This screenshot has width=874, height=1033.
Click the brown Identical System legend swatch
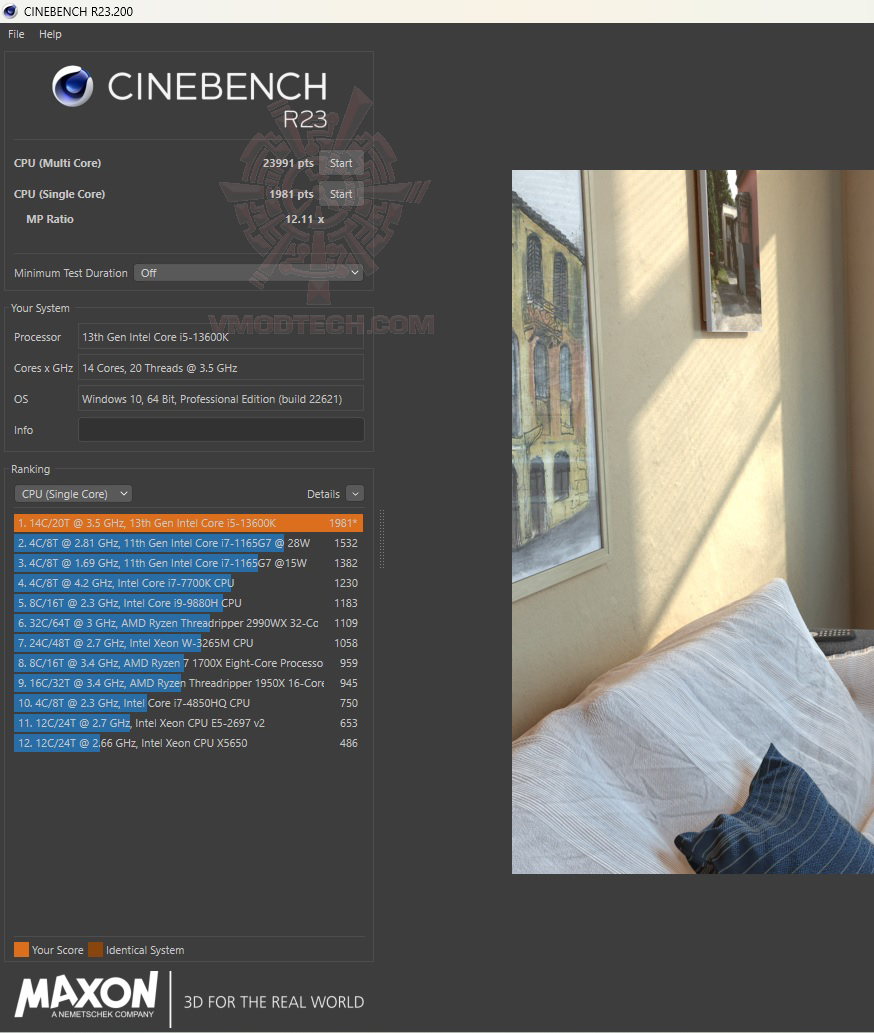point(96,950)
